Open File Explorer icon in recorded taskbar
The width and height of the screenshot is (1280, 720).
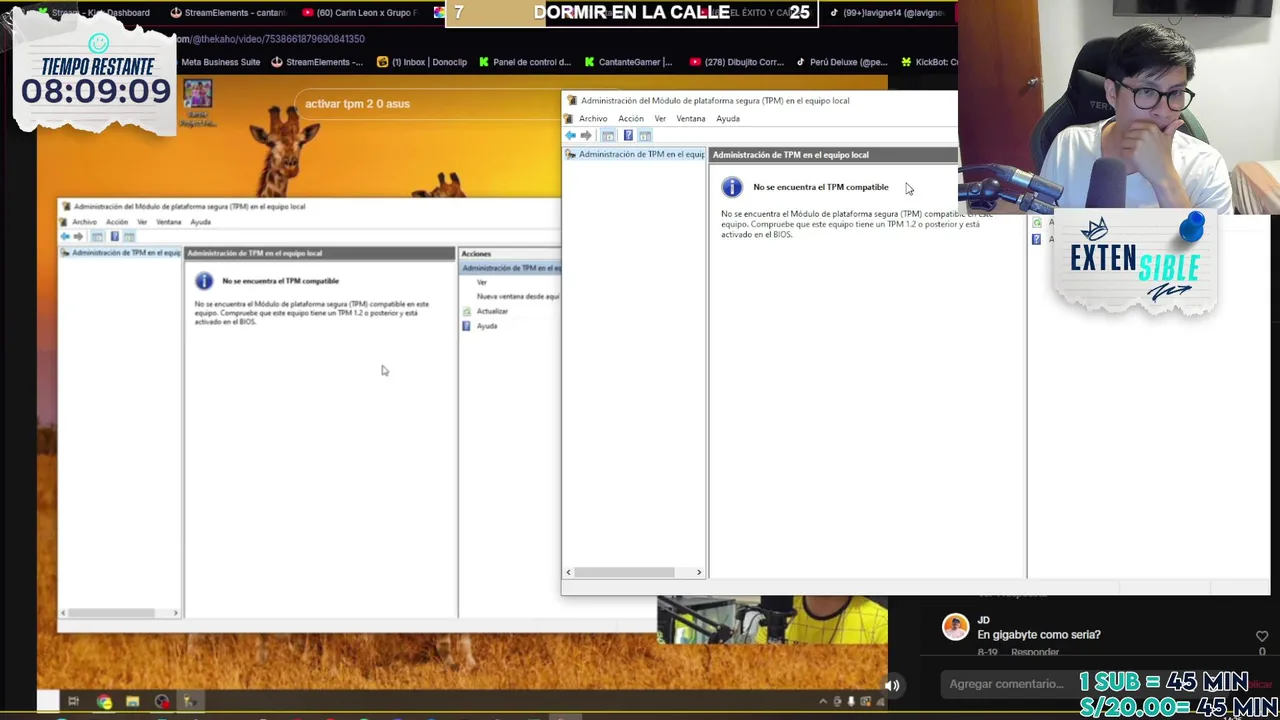point(132,702)
